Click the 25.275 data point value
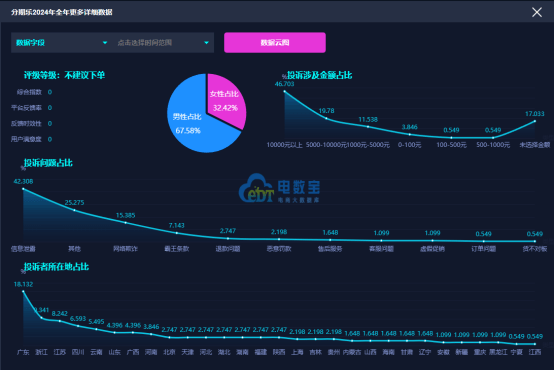 (x=74, y=203)
